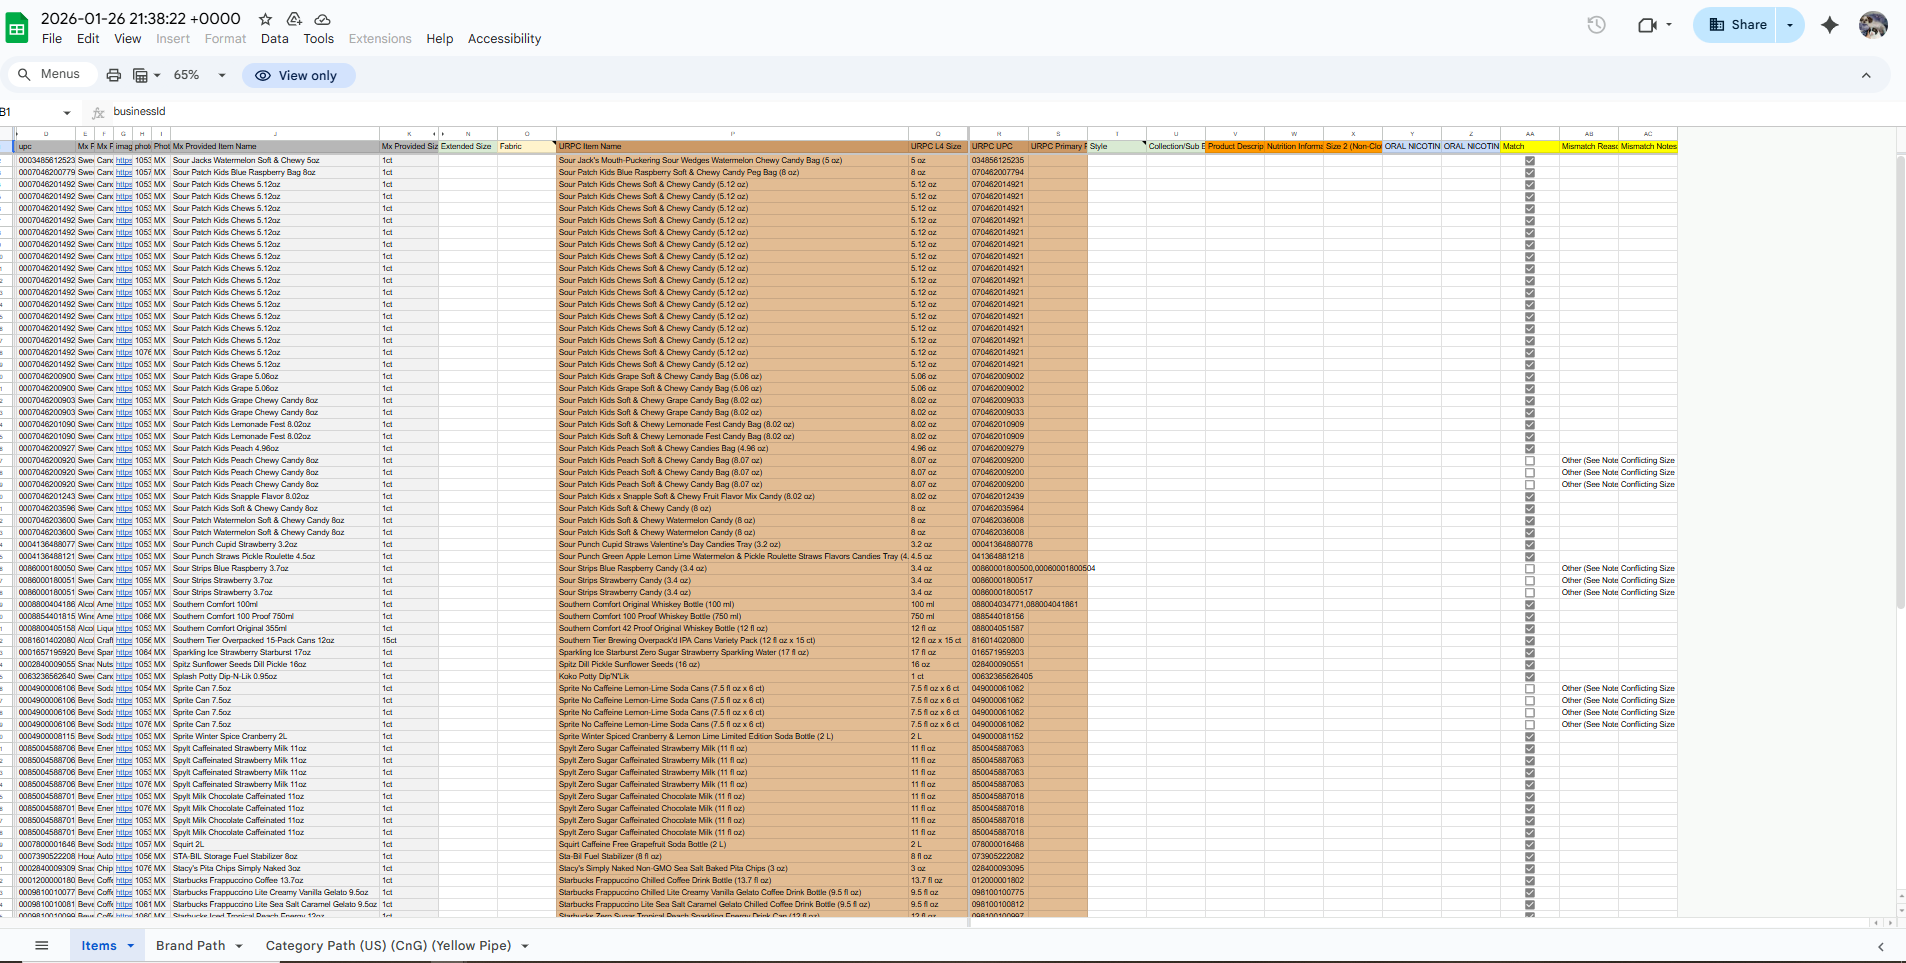Screen dimensions: 1906x963
Task: Select the URPC Item Name header cell
Action: (732, 147)
